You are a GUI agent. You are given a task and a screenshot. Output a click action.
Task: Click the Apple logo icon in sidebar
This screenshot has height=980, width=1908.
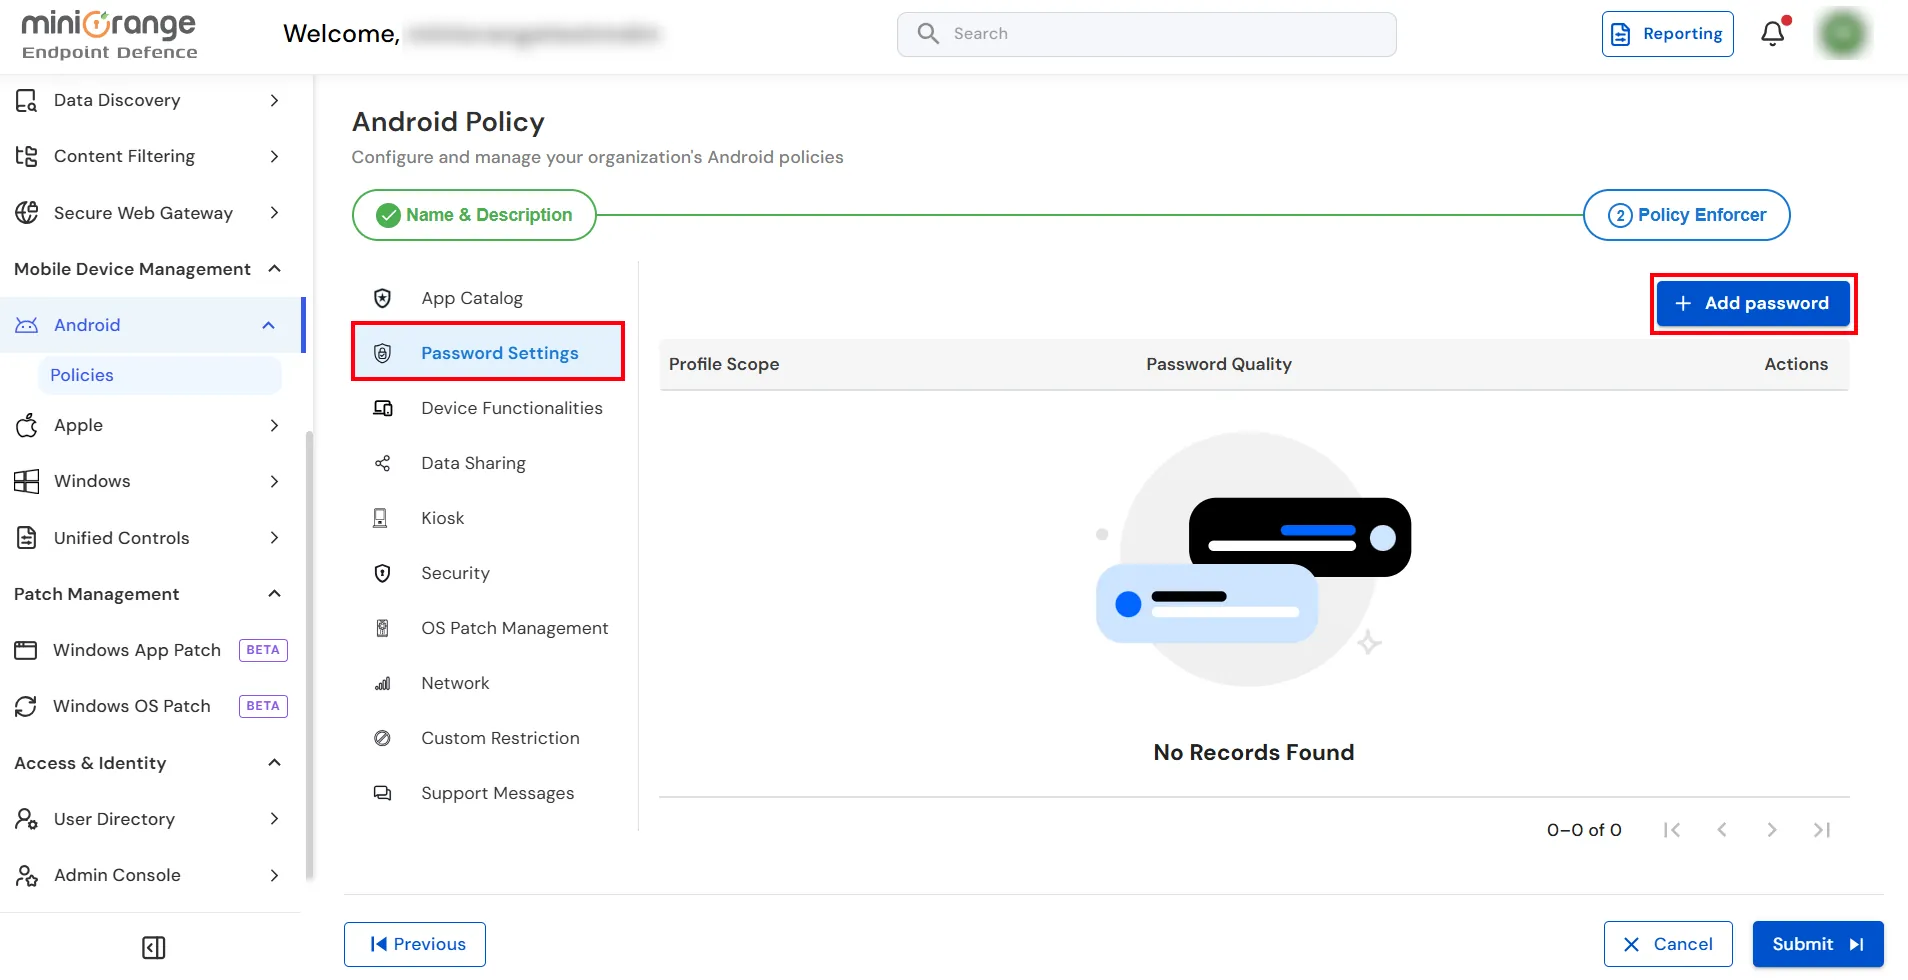pos(27,425)
